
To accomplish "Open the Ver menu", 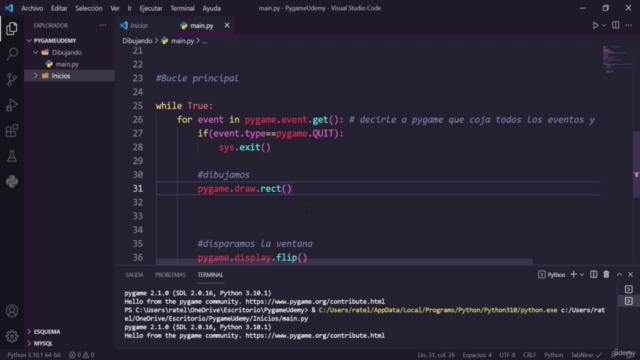I will click(115, 8).
